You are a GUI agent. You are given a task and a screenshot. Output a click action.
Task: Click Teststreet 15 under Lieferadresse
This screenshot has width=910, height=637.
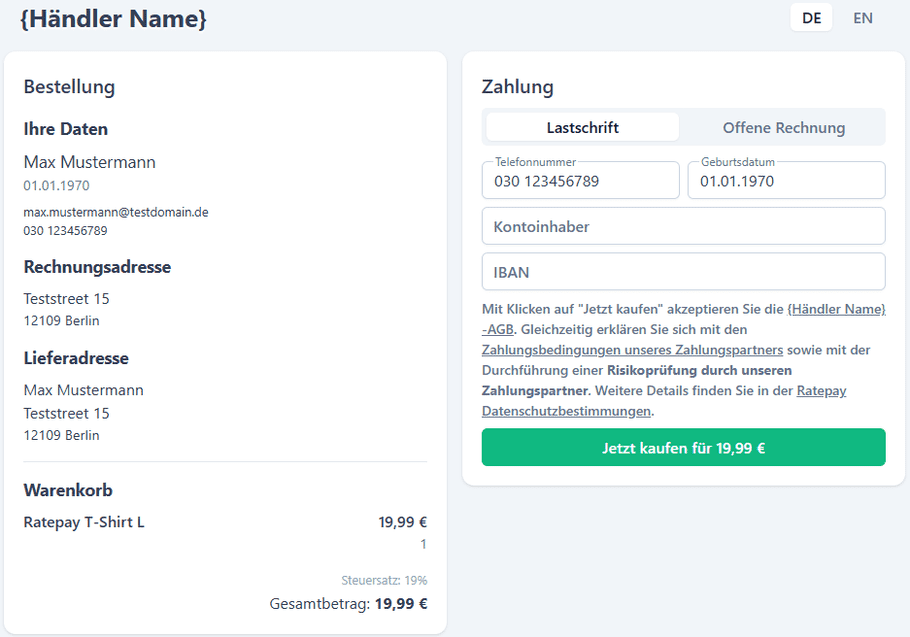click(66, 414)
